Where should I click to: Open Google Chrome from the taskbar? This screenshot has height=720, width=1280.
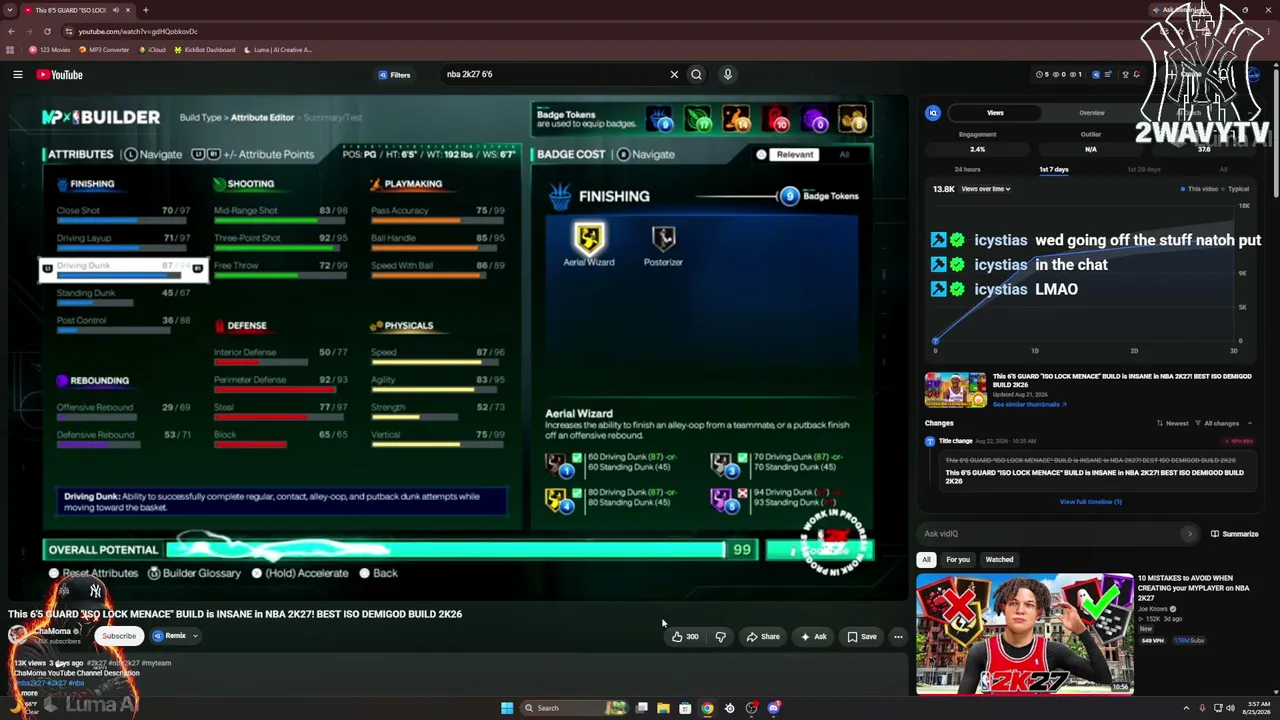click(x=707, y=708)
